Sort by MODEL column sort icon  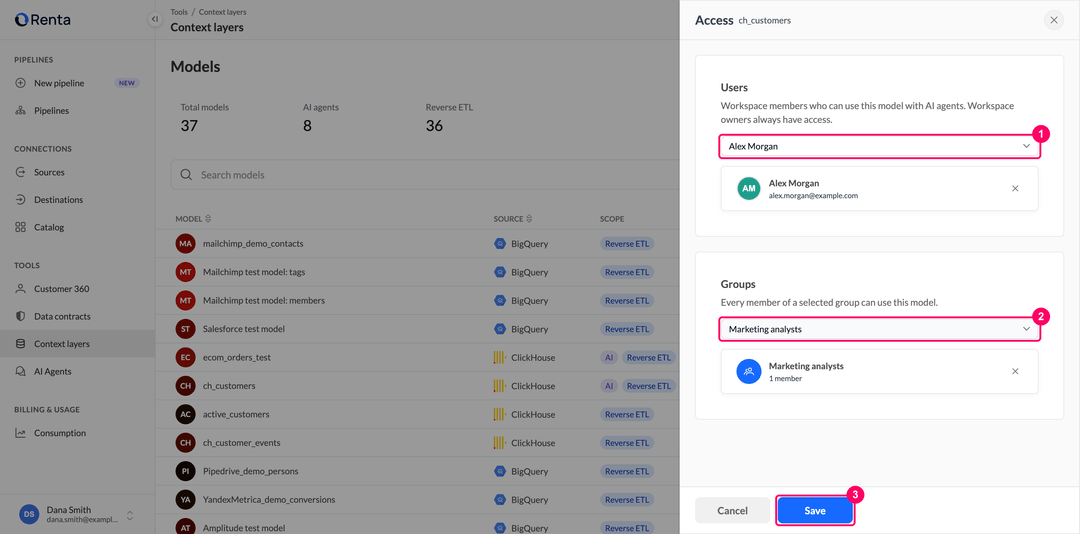coord(208,219)
